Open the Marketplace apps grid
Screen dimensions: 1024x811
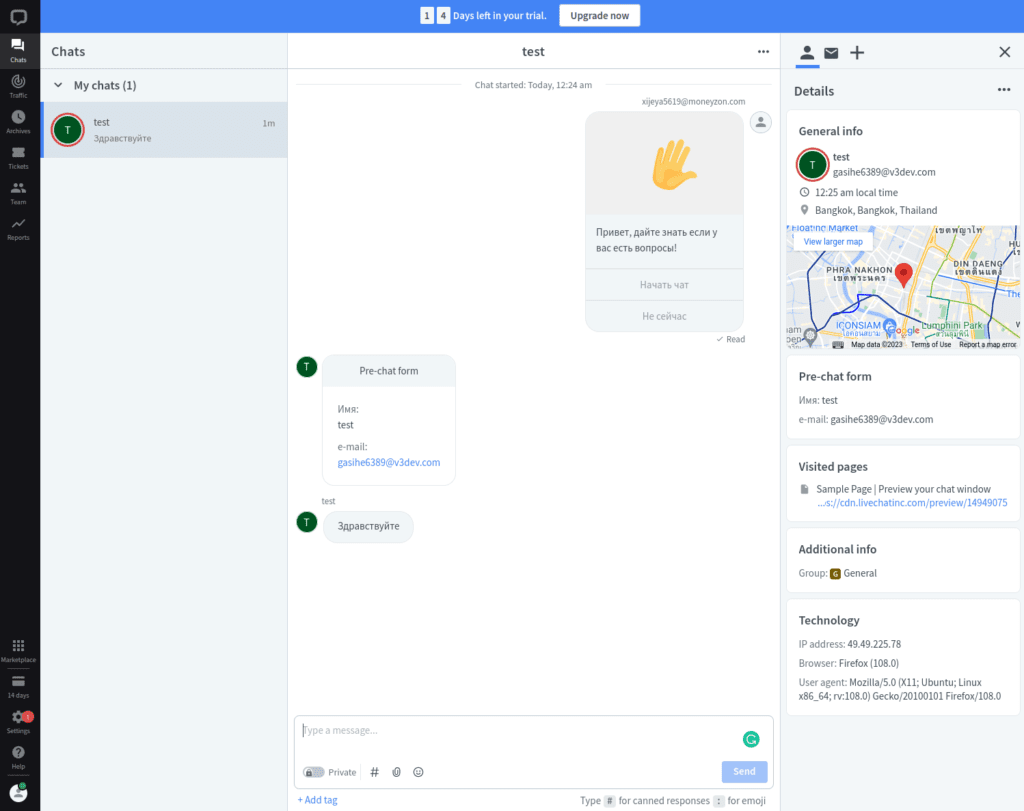coord(18,650)
